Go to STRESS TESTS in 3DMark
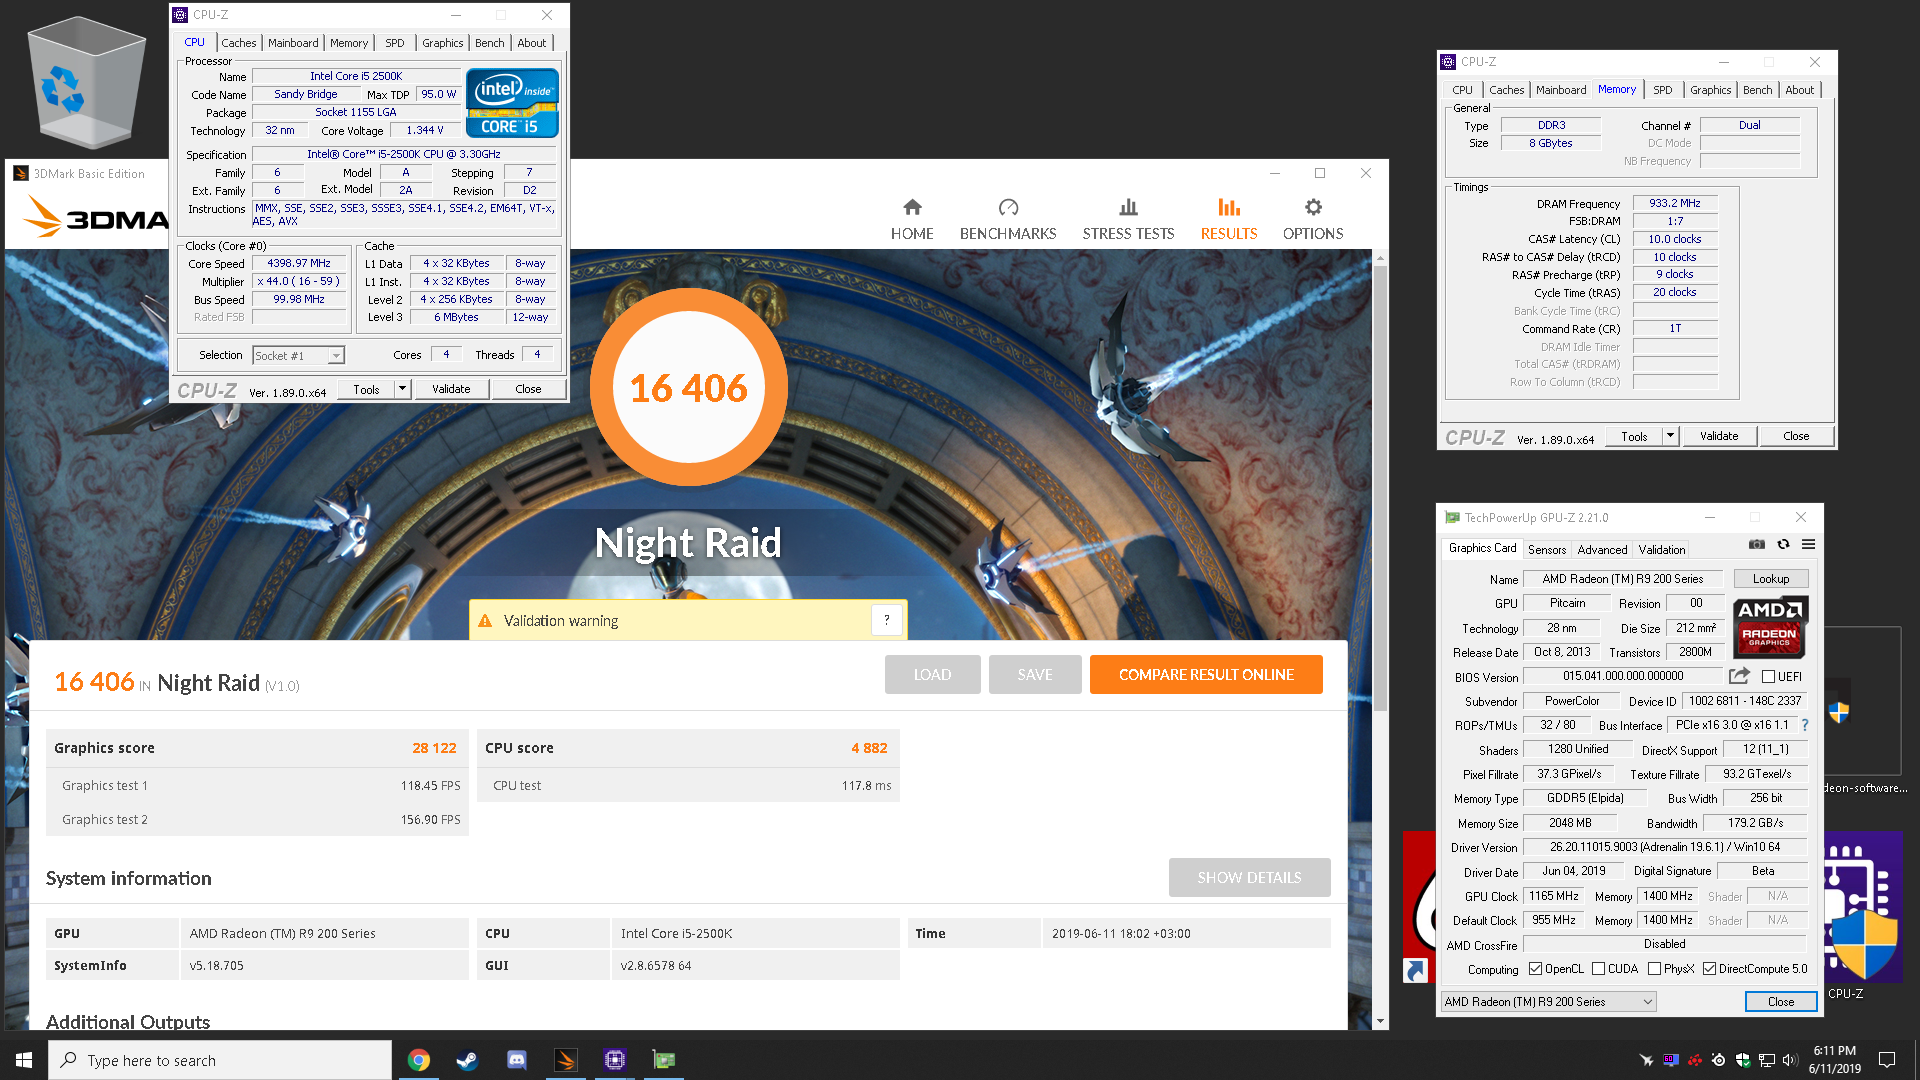 pyautogui.click(x=1128, y=219)
